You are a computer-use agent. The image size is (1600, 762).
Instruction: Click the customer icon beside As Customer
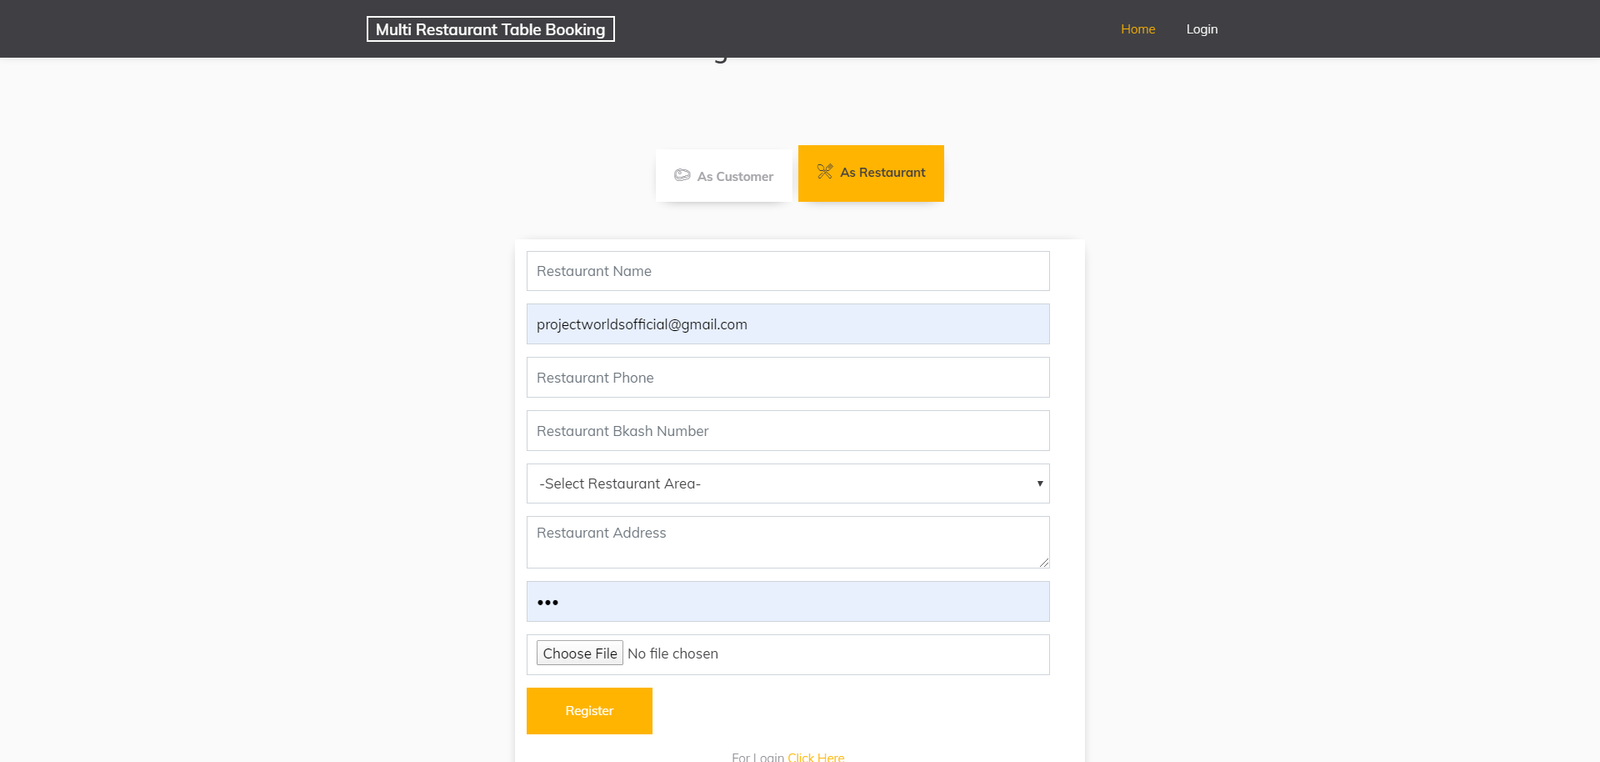coord(682,175)
